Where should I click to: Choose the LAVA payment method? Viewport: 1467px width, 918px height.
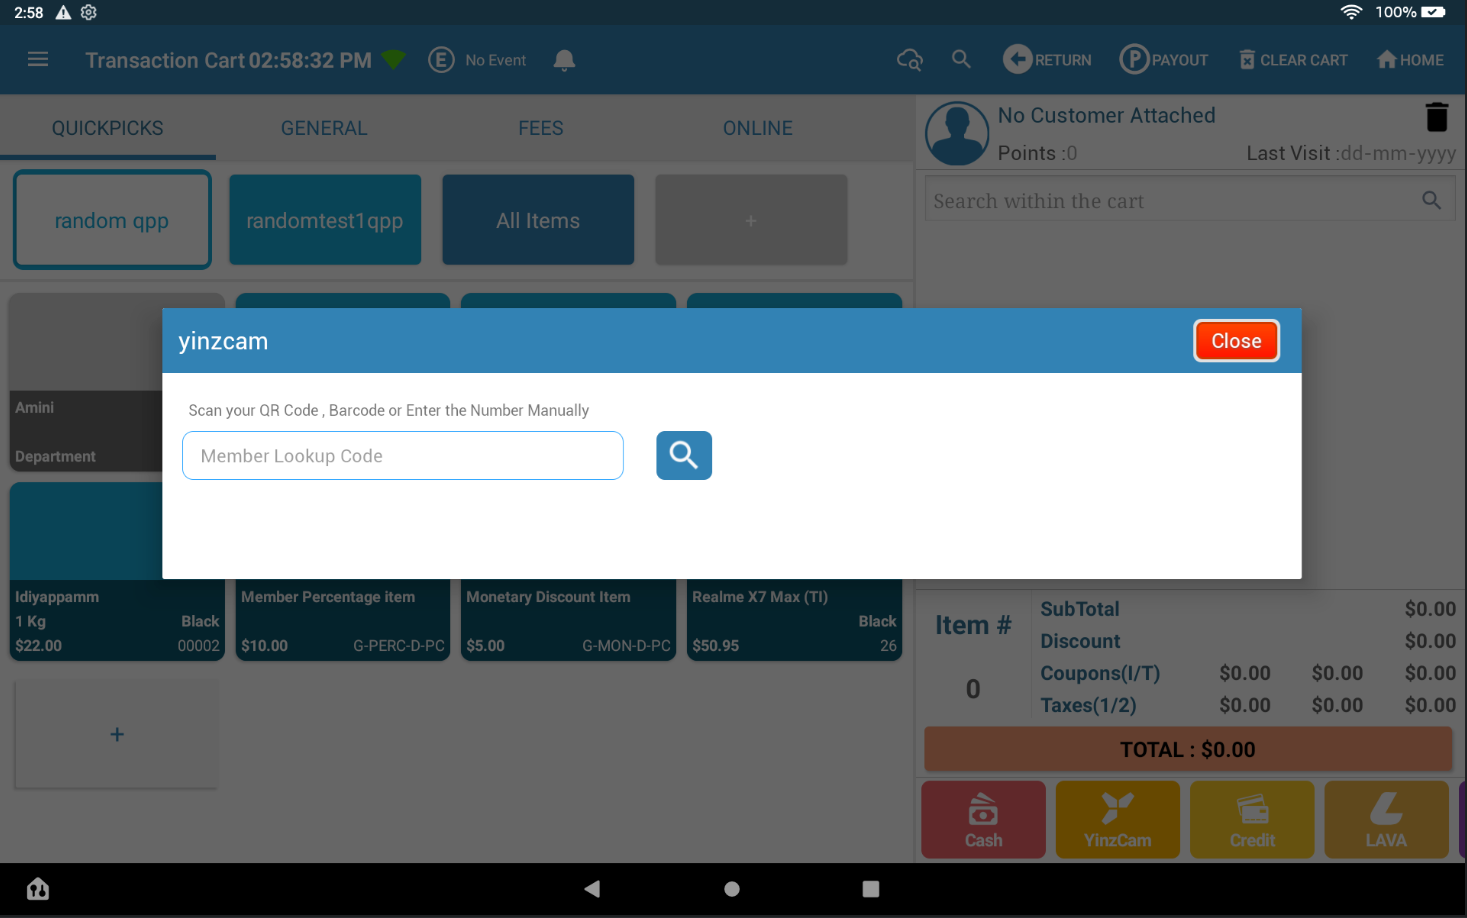coord(1386,820)
